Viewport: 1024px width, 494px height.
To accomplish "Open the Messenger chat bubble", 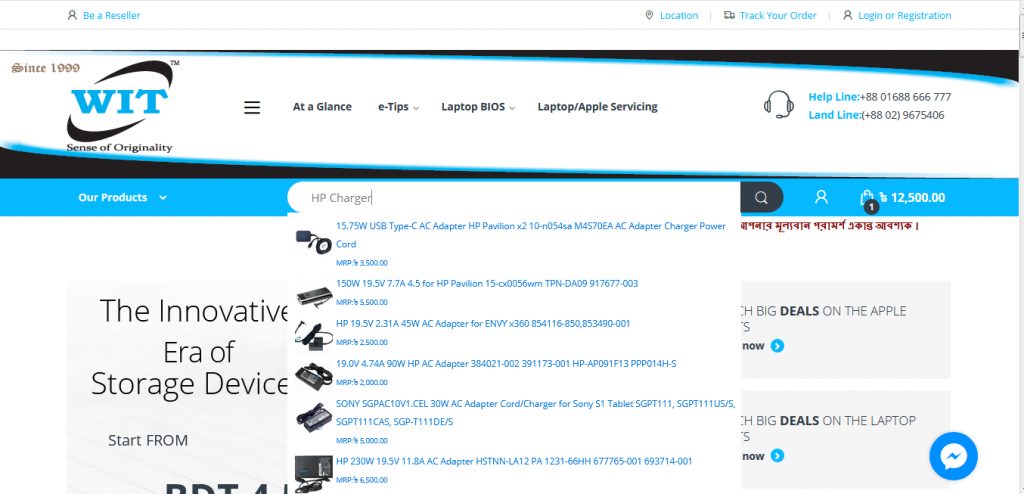I will click(x=953, y=456).
